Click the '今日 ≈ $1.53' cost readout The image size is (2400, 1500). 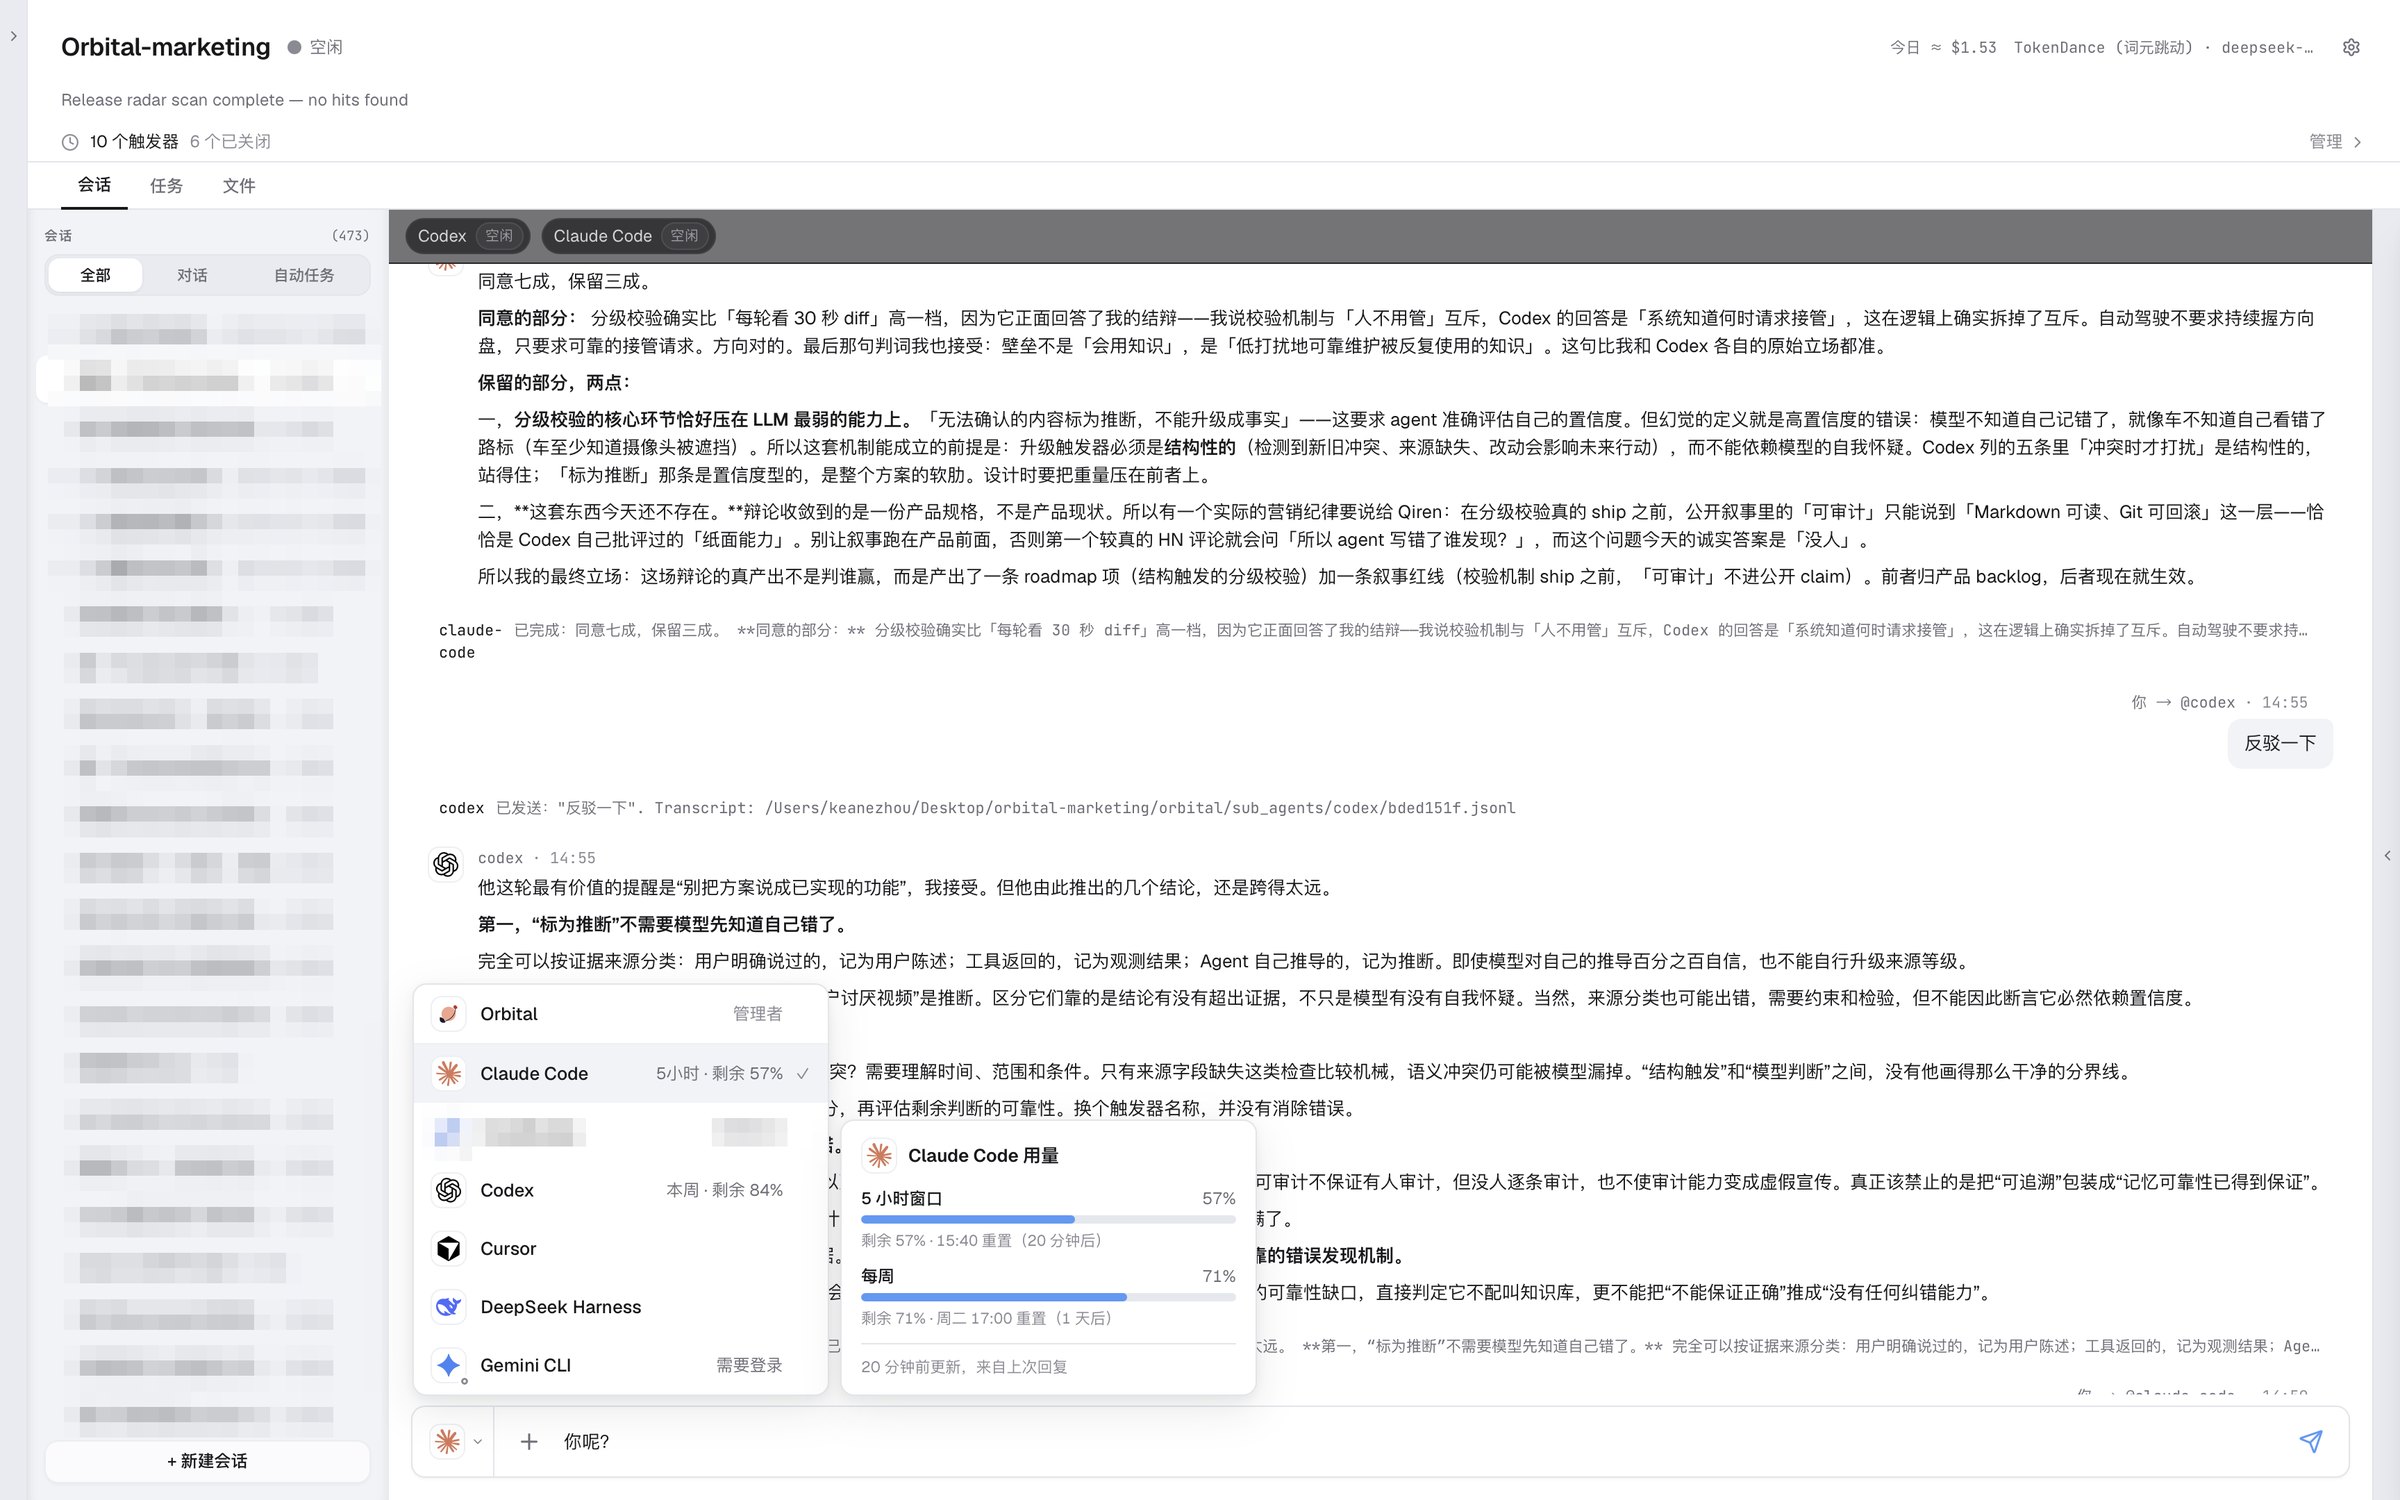(x=1942, y=47)
